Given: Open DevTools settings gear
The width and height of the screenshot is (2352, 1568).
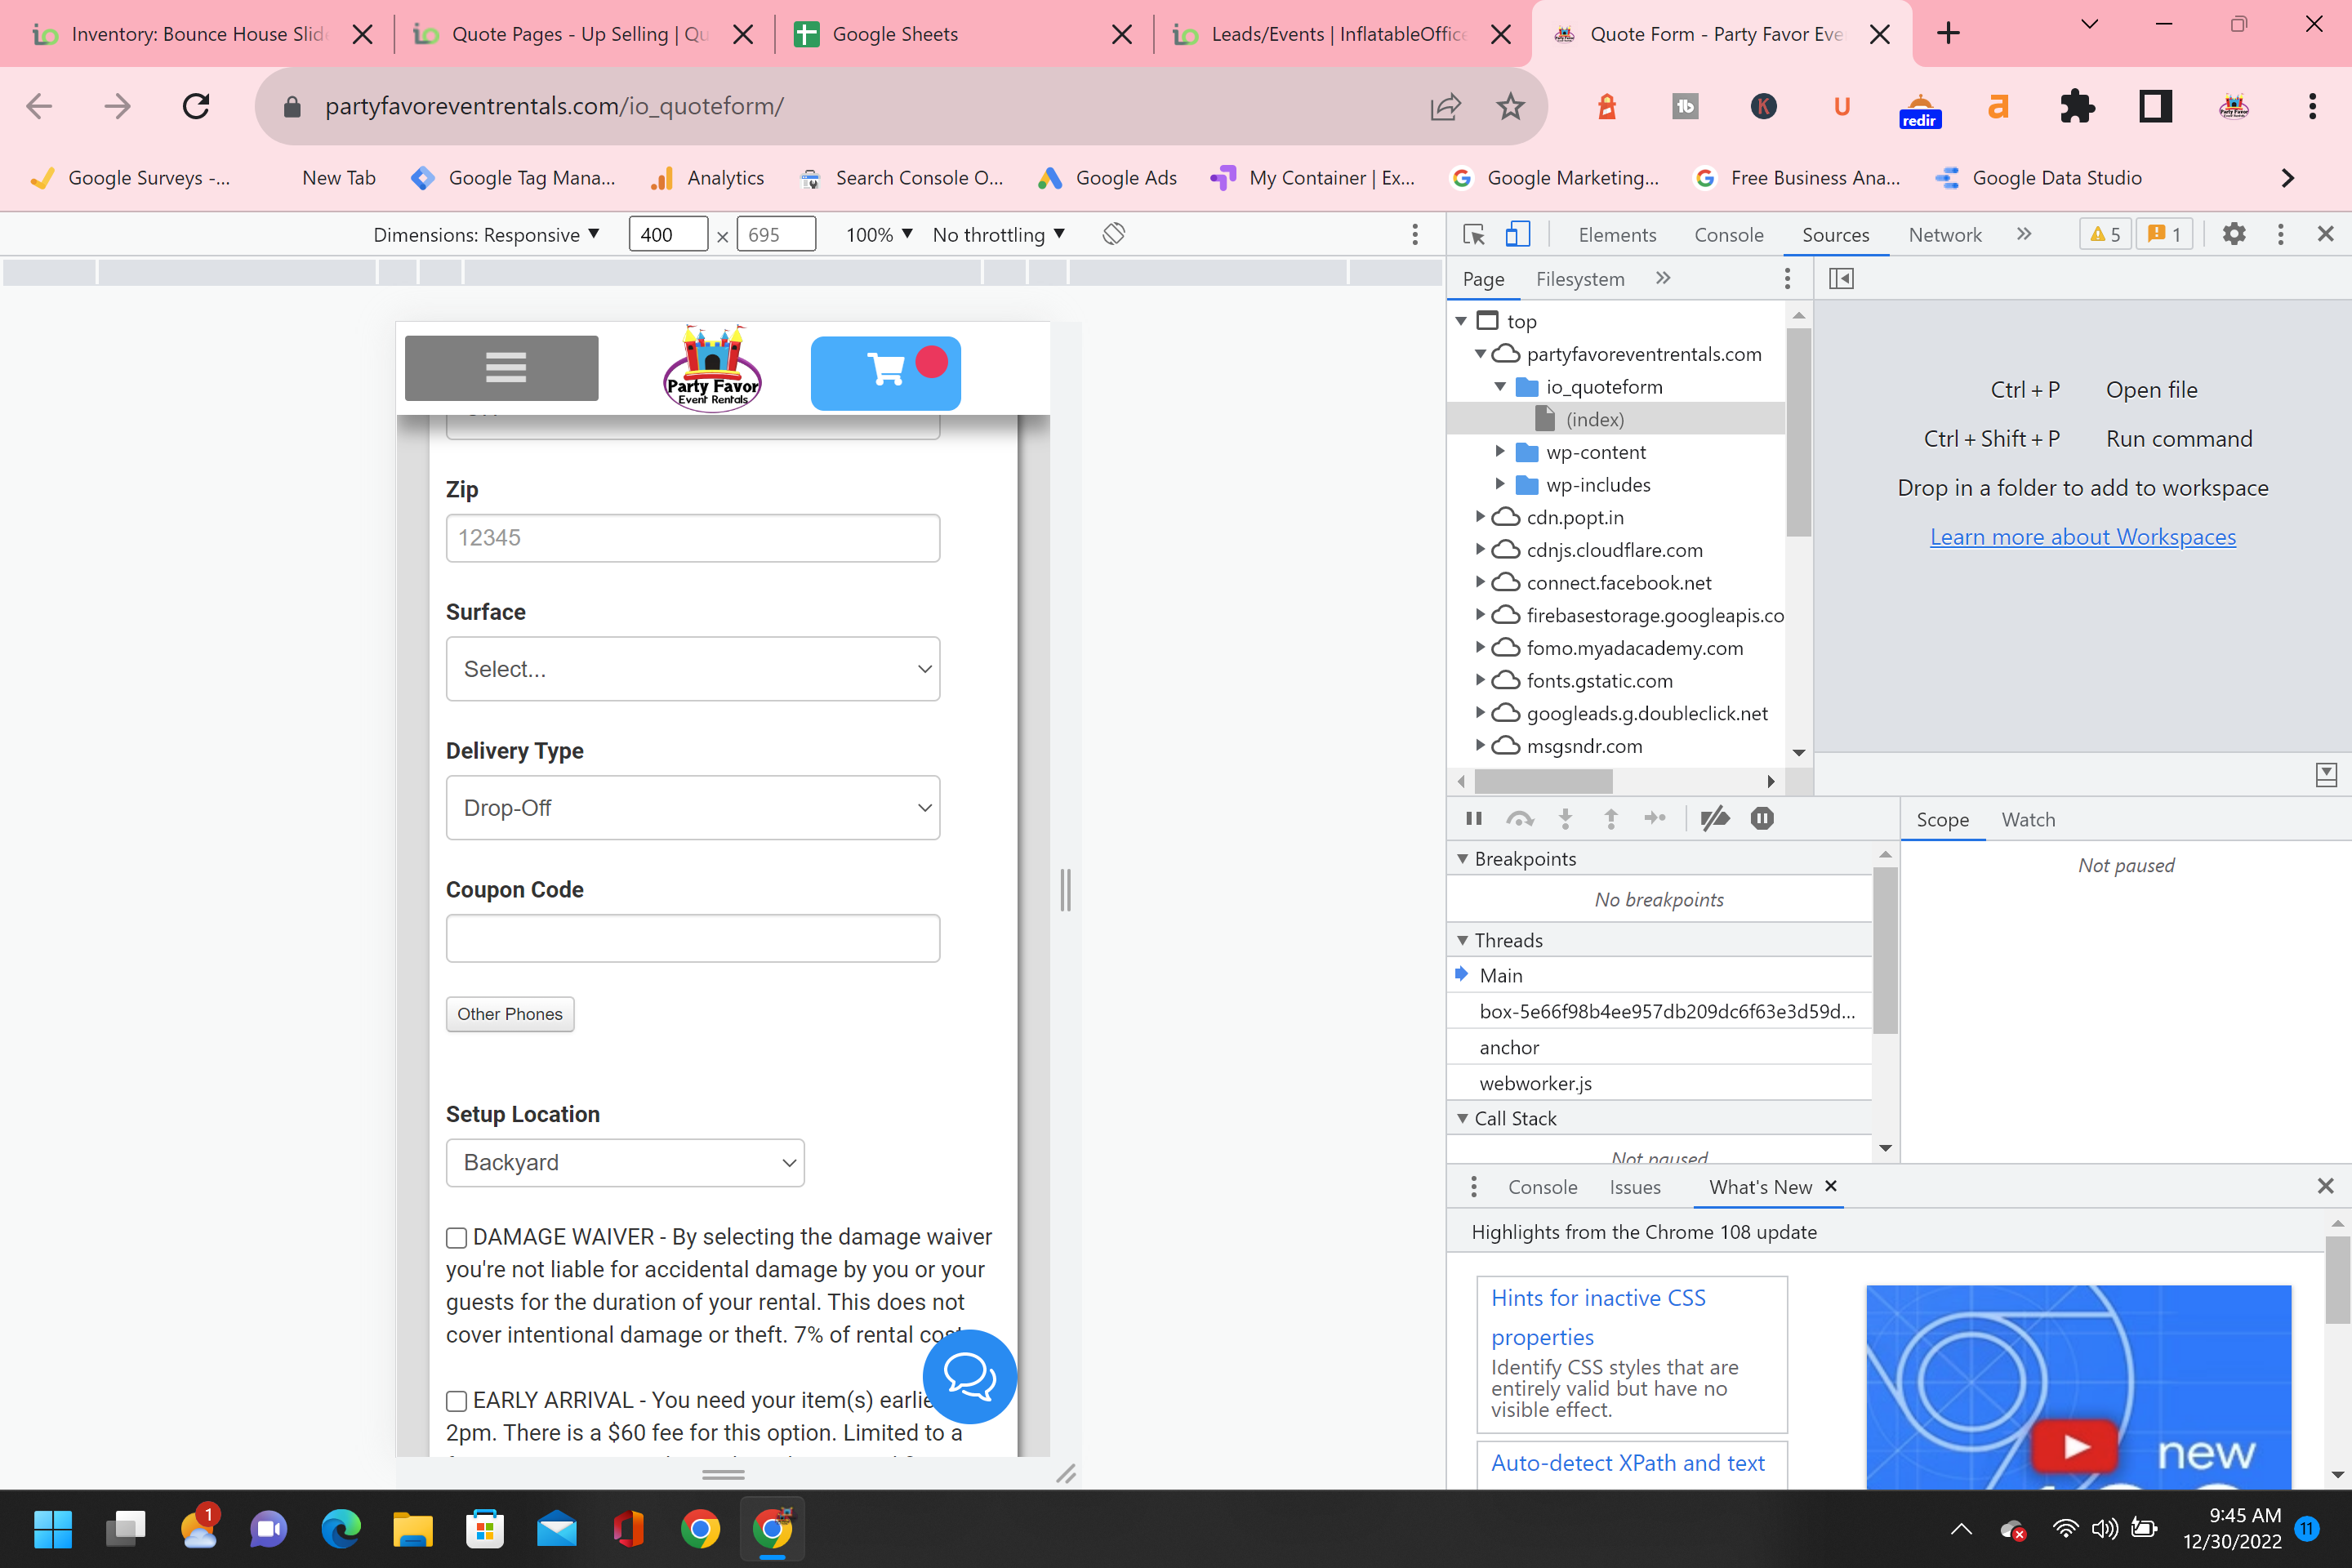Looking at the screenshot, I should 2233,234.
